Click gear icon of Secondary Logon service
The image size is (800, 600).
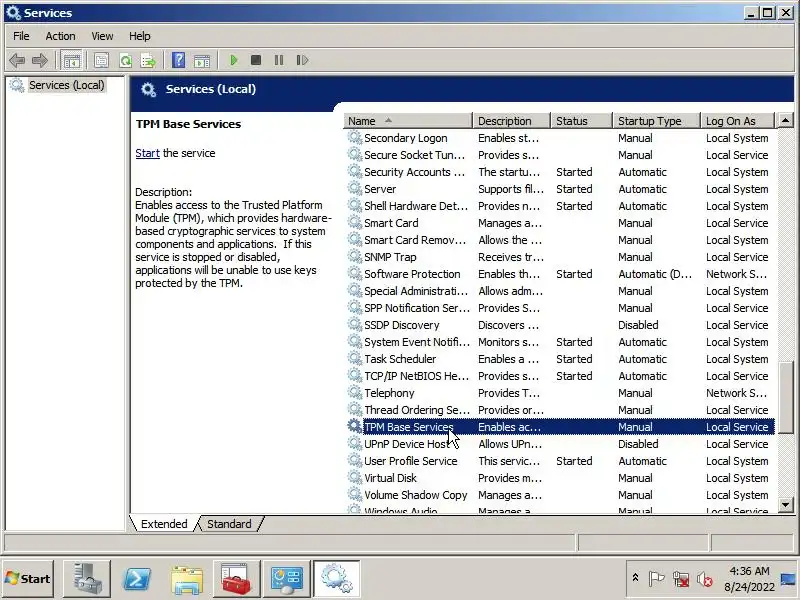pos(355,137)
